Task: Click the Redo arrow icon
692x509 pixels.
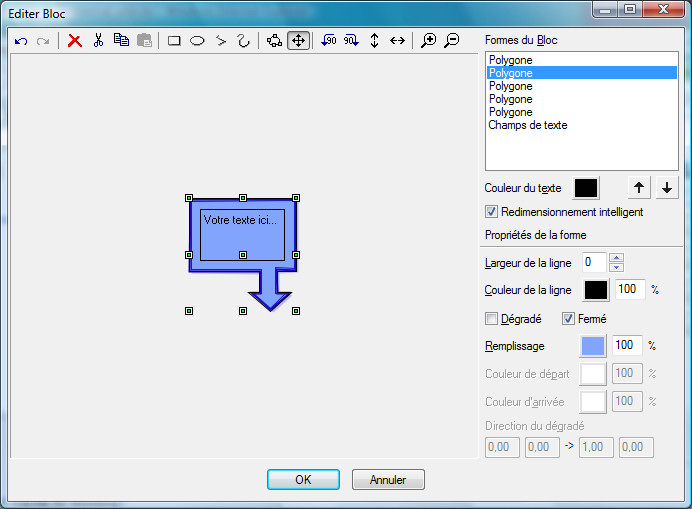Action: click(43, 41)
